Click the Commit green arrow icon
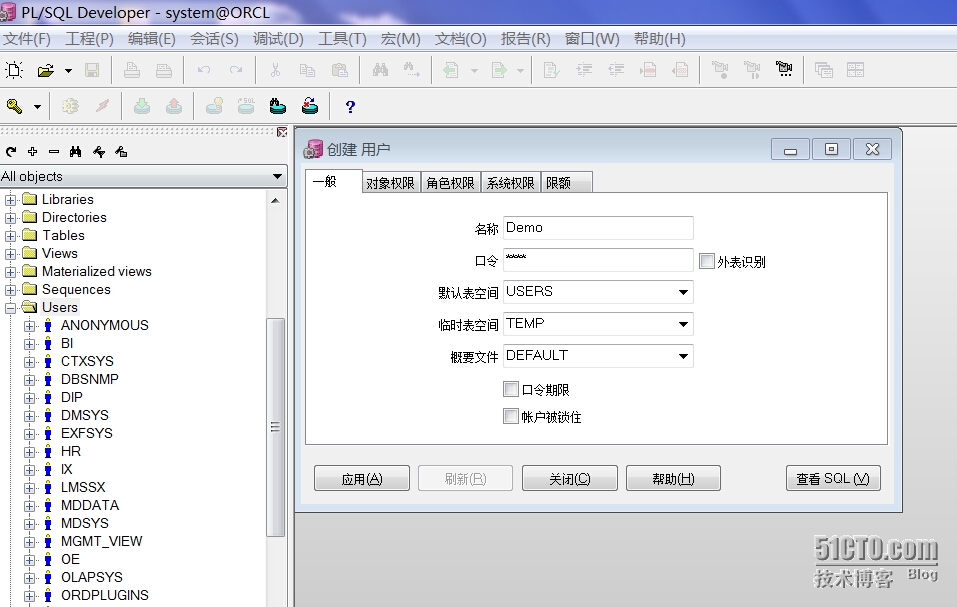The height and width of the screenshot is (607, 957). point(142,107)
